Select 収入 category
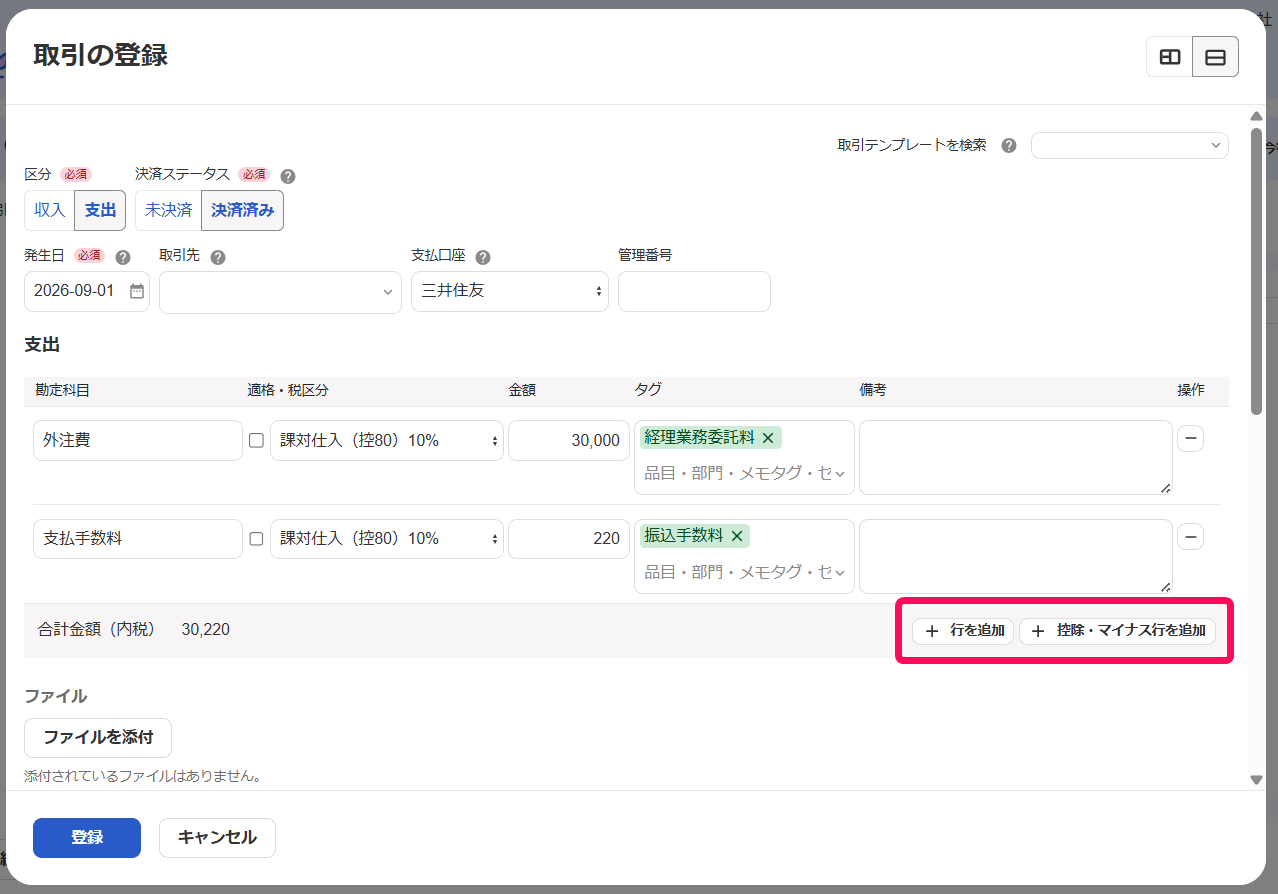The image size is (1278, 894). coord(50,210)
